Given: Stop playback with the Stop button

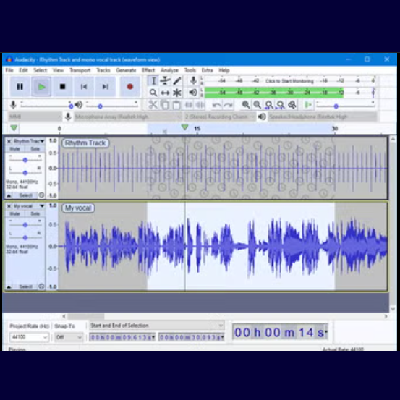Looking at the screenshot, I should pyautogui.click(x=63, y=87).
